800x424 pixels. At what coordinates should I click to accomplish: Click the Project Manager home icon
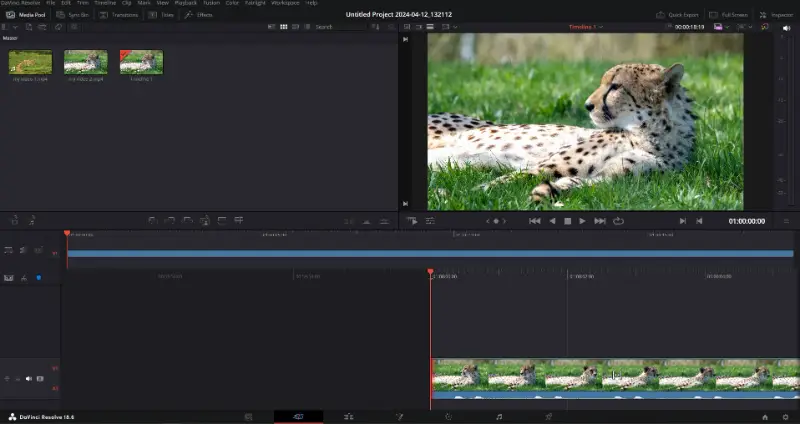pyautogui.click(x=765, y=417)
